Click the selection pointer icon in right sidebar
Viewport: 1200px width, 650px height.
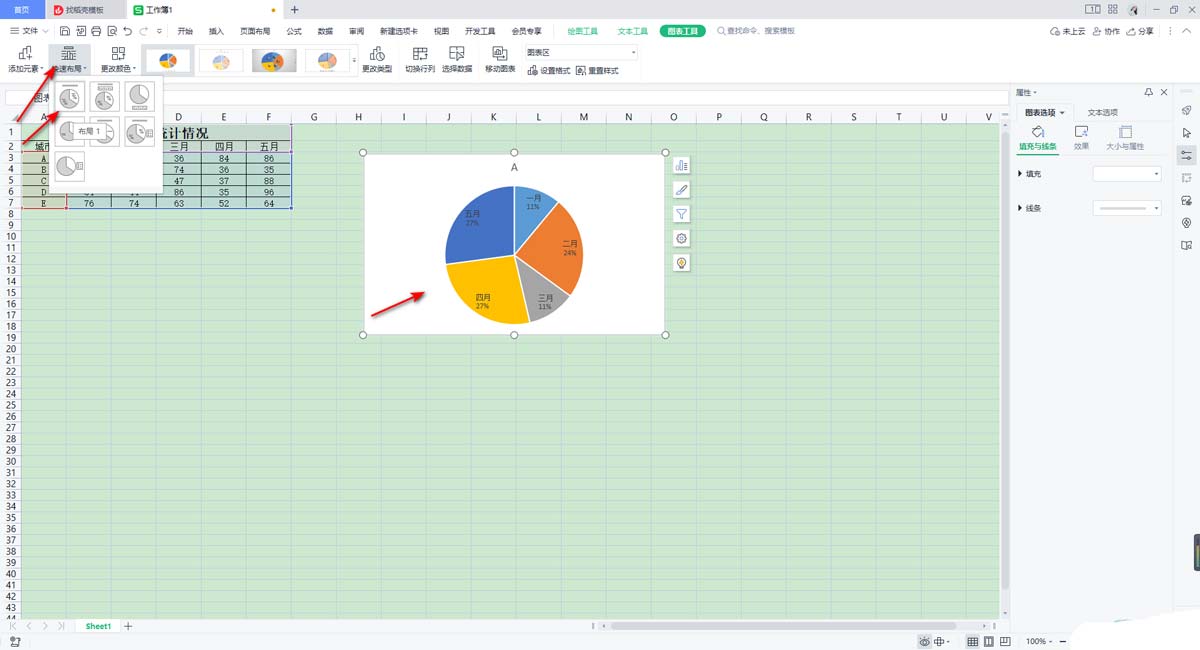click(x=1186, y=133)
